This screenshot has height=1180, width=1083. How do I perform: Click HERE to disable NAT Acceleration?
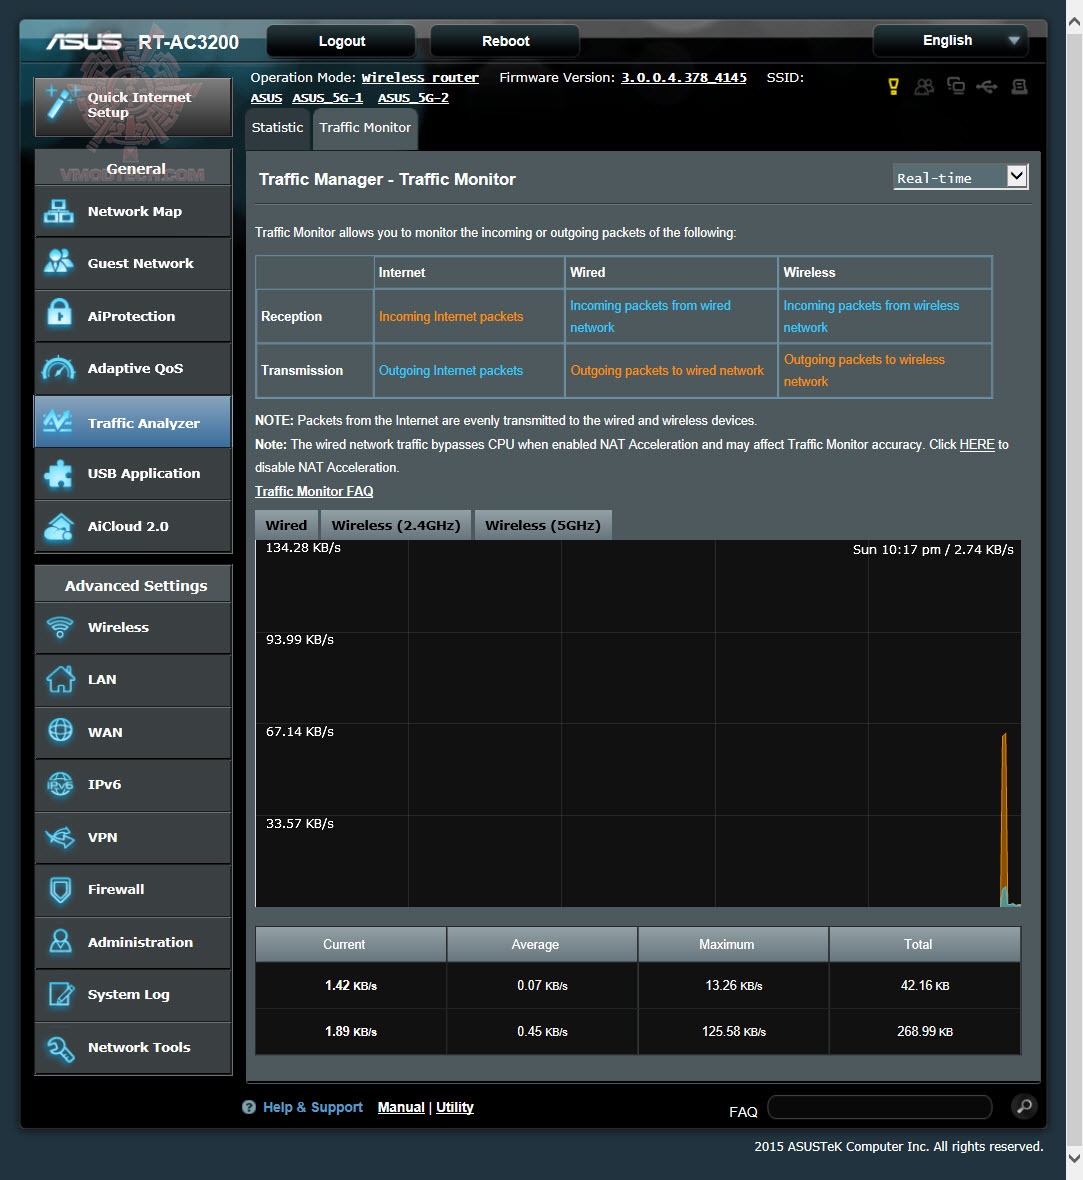[977, 445]
